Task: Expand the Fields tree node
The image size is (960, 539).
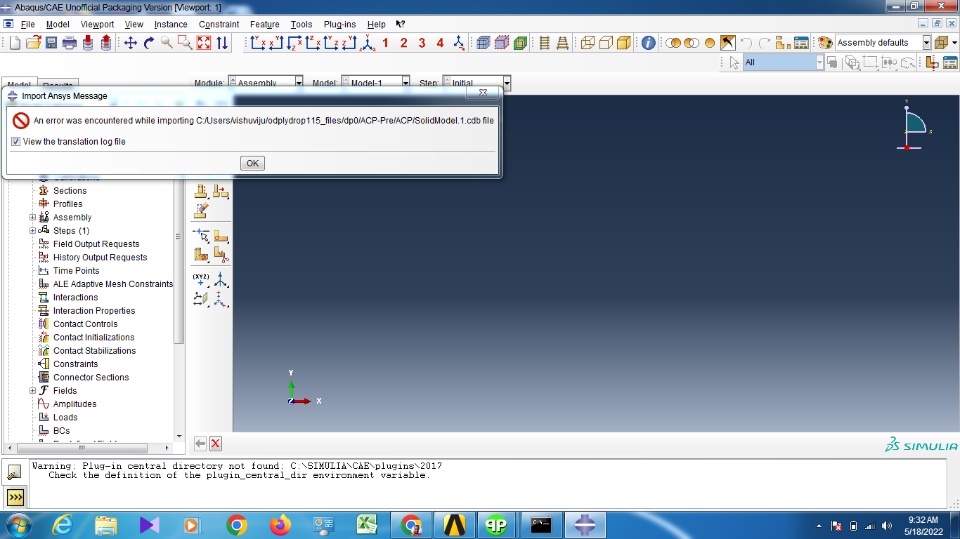Action: coord(32,391)
